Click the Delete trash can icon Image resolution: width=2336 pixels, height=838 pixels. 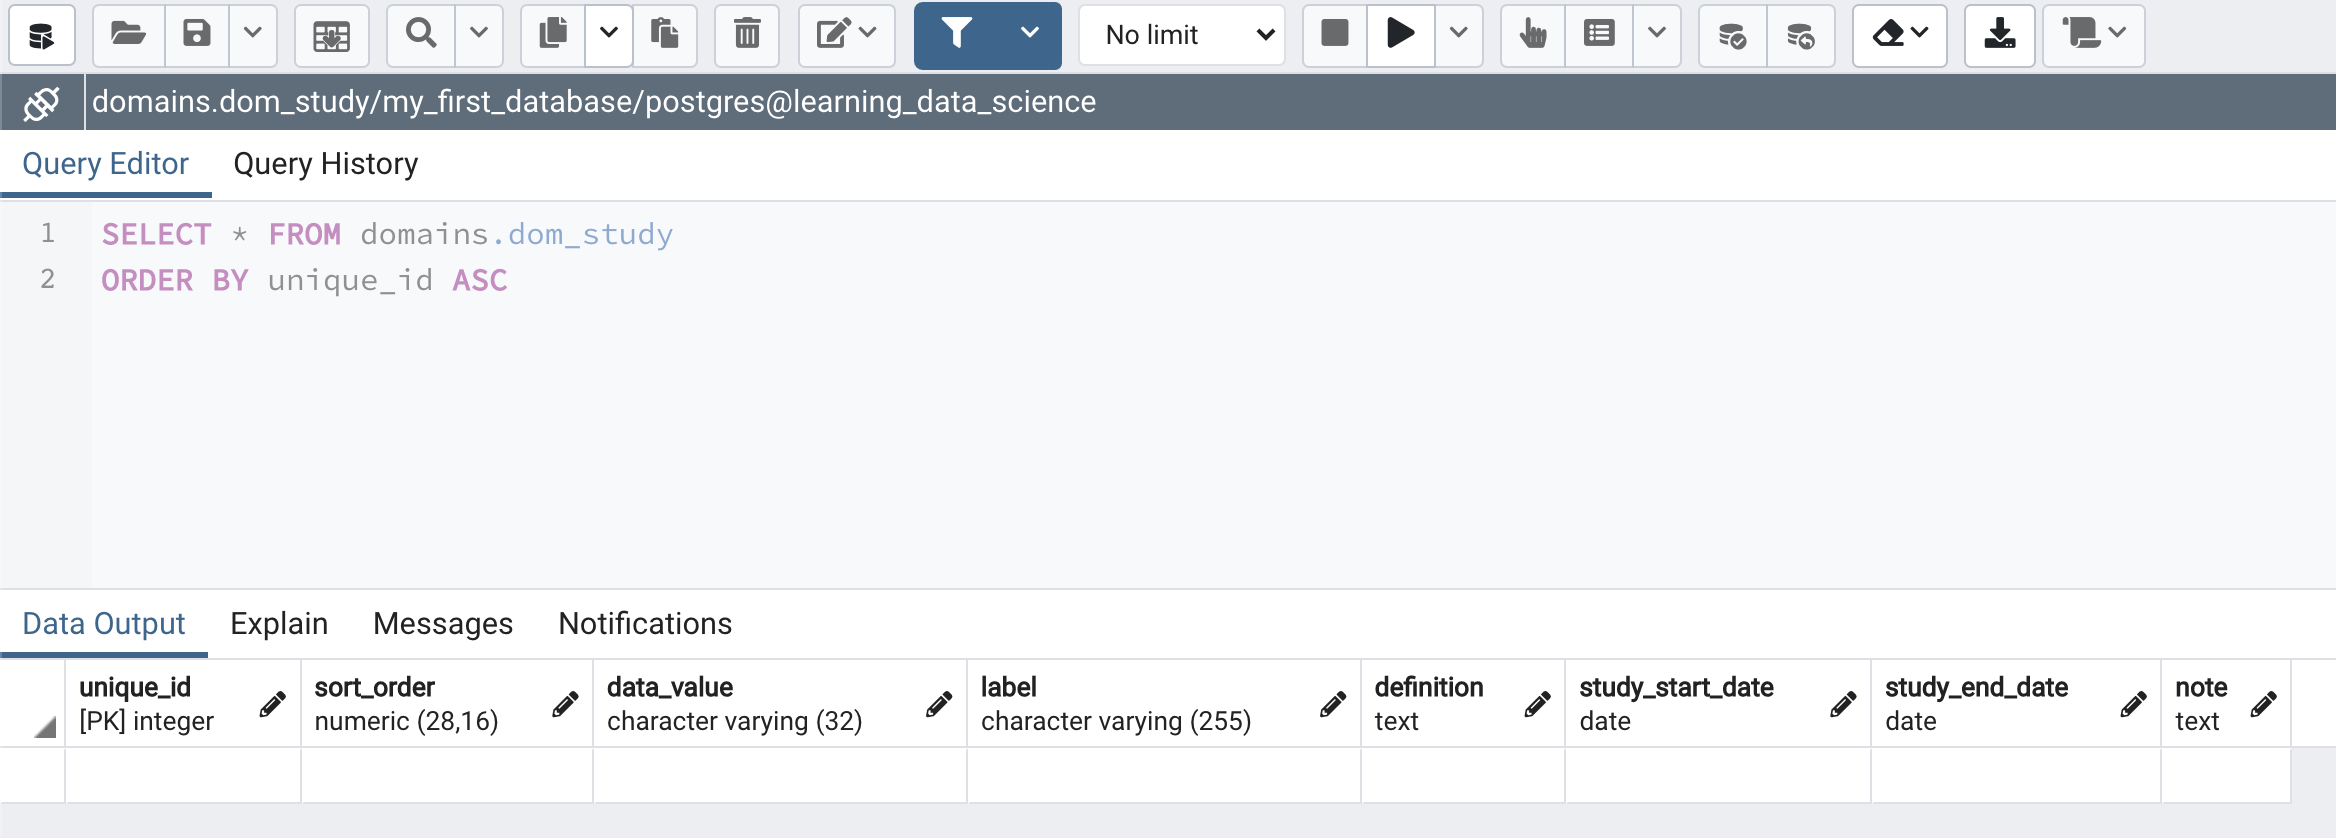pos(747,35)
